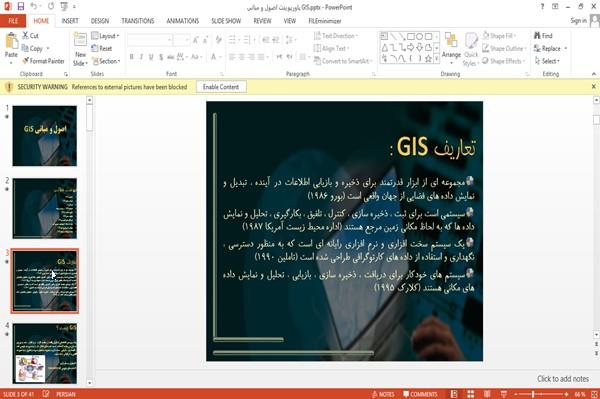Image resolution: width=600 pixels, height=399 pixels.
Task: Click Find in Editing group
Action: (543, 36)
